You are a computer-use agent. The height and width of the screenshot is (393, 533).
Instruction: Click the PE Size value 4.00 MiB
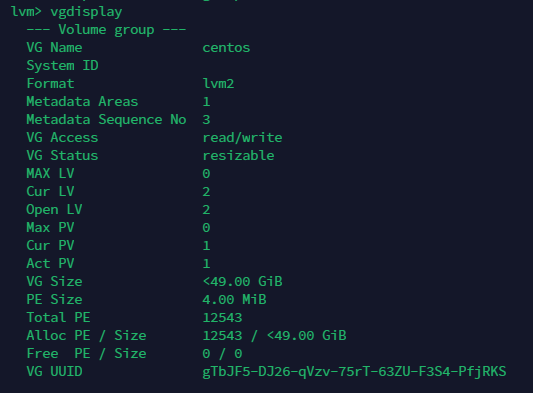[235, 300]
